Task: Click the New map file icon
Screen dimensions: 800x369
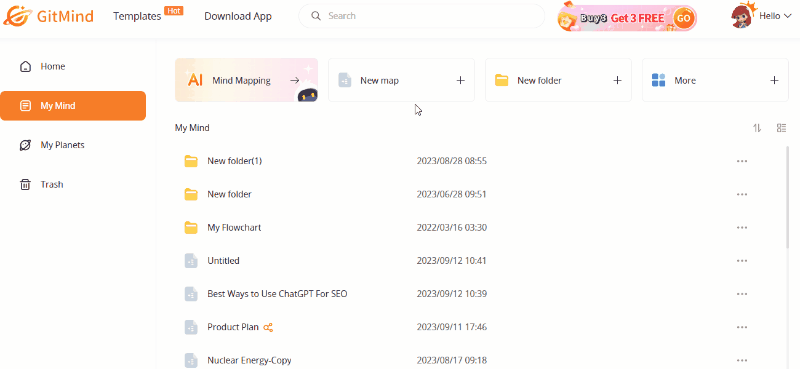Action: pyautogui.click(x=345, y=80)
